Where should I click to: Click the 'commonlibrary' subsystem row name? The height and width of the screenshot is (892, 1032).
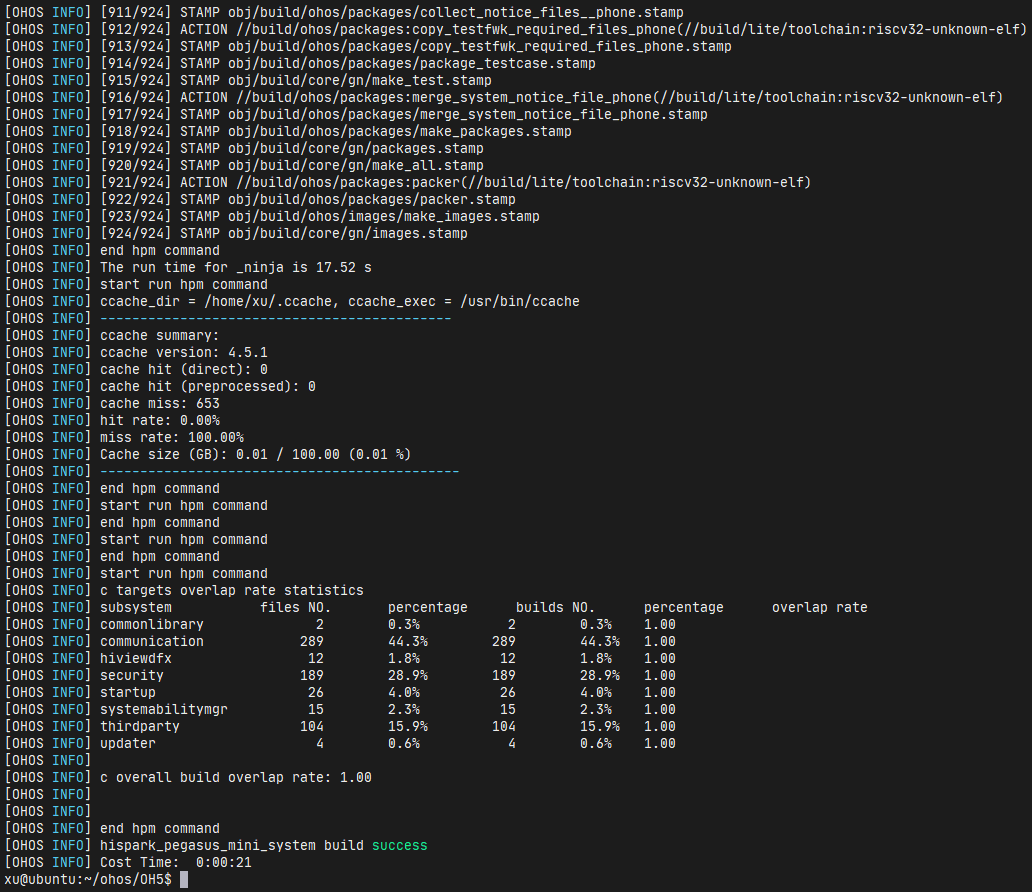click(152, 624)
